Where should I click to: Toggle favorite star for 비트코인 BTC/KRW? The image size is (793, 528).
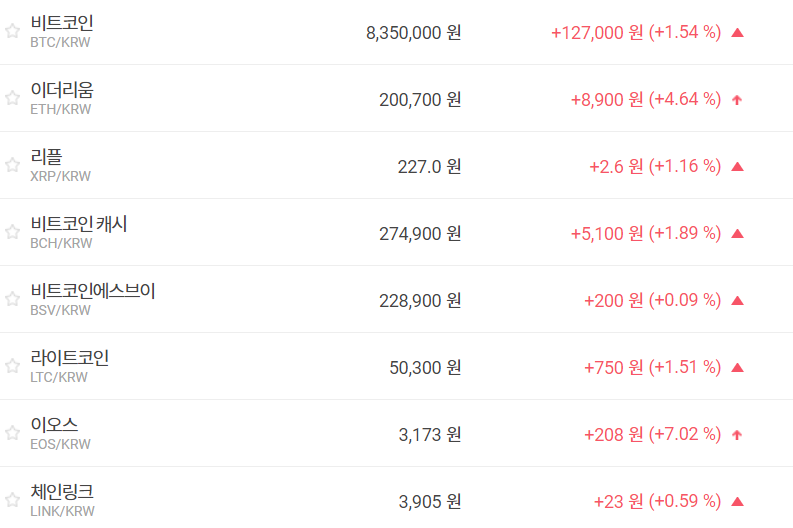pyautogui.click(x=12, y=31)
